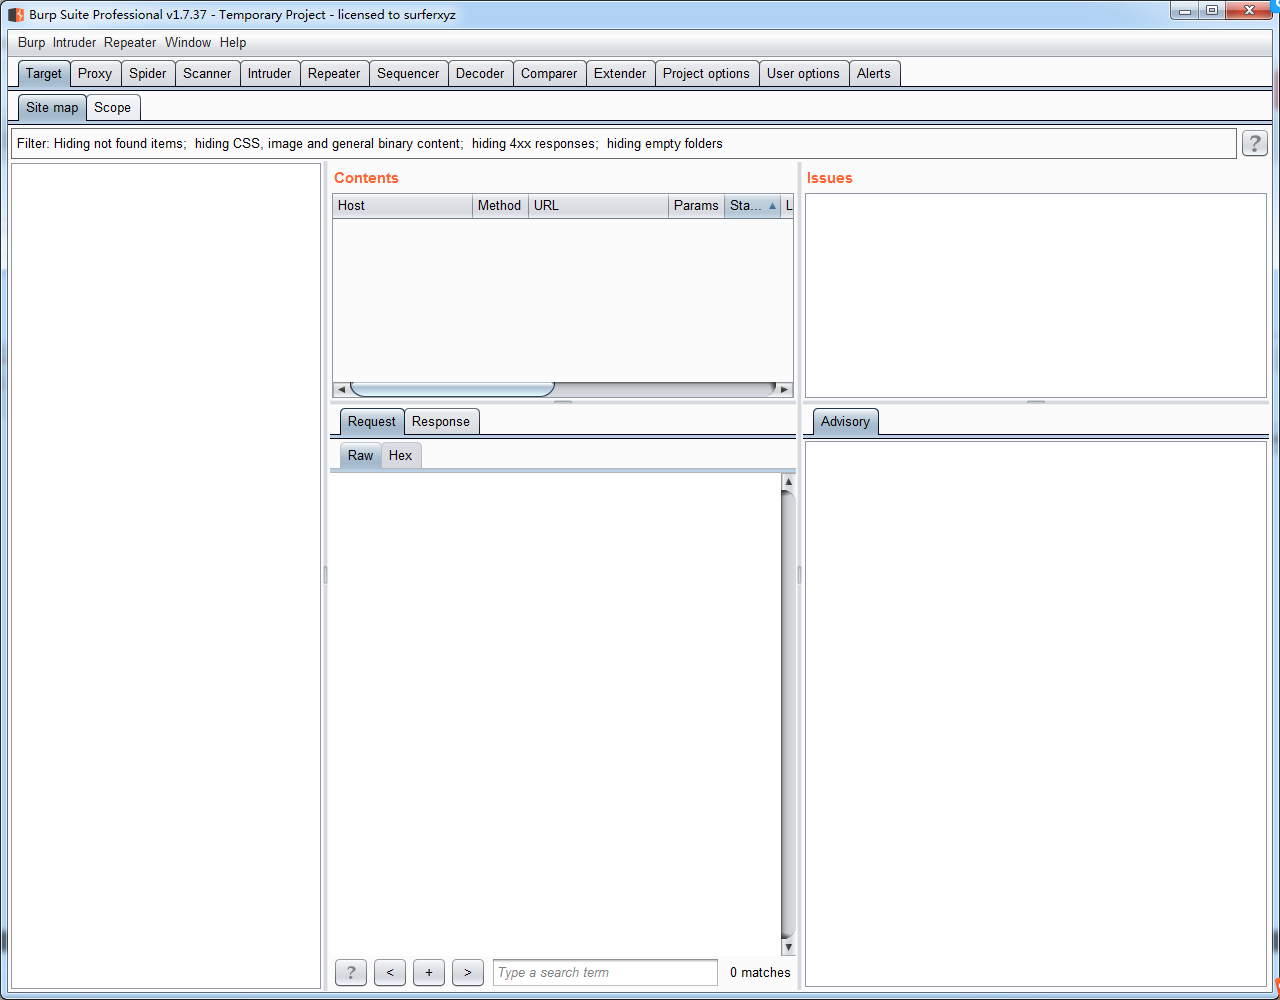This screenshot has width=1280, height=1000.
Task: Open the Window menu
Action: (x=188, y=43)
